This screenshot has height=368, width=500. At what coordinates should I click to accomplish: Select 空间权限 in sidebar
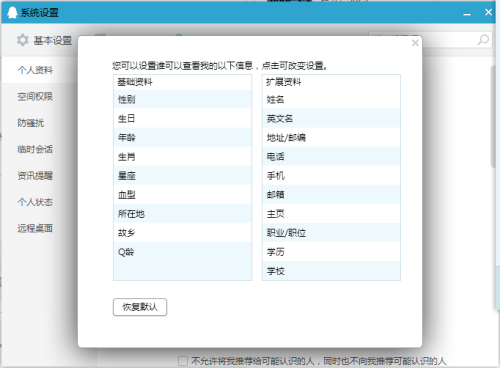tap(35, 96)
